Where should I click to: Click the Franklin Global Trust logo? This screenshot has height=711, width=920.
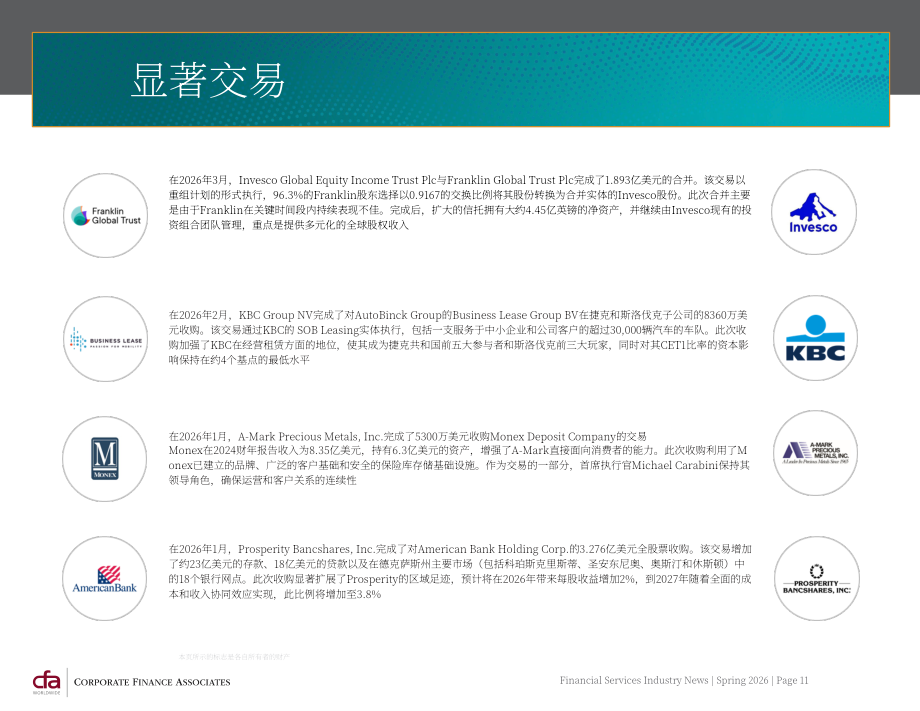click(106, 215)
